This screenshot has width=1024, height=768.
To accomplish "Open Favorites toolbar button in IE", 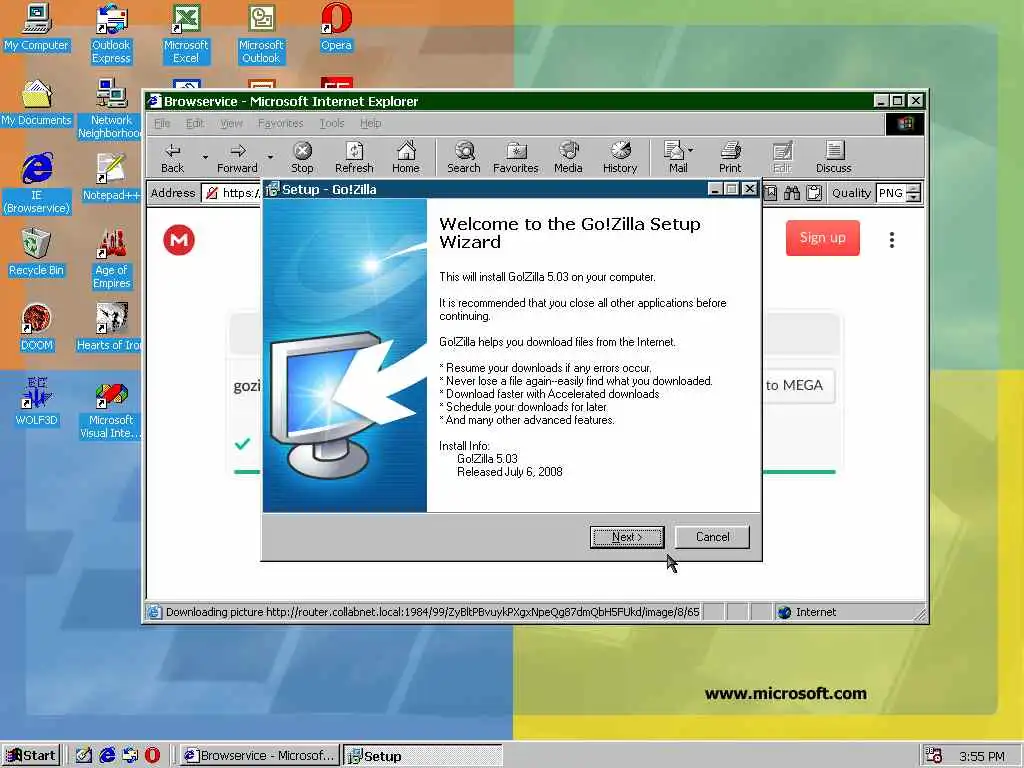I will (x=515, y=158).
